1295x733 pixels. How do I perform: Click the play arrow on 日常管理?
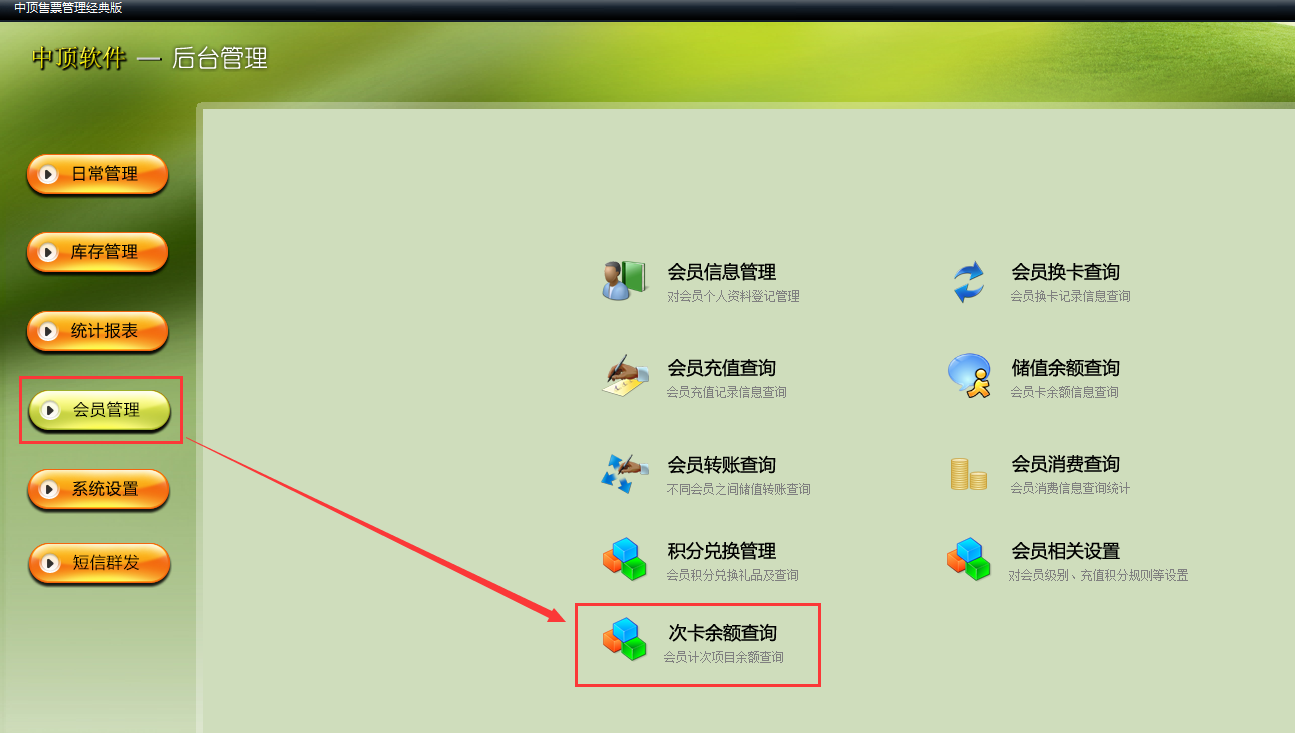tap(47, 175)
